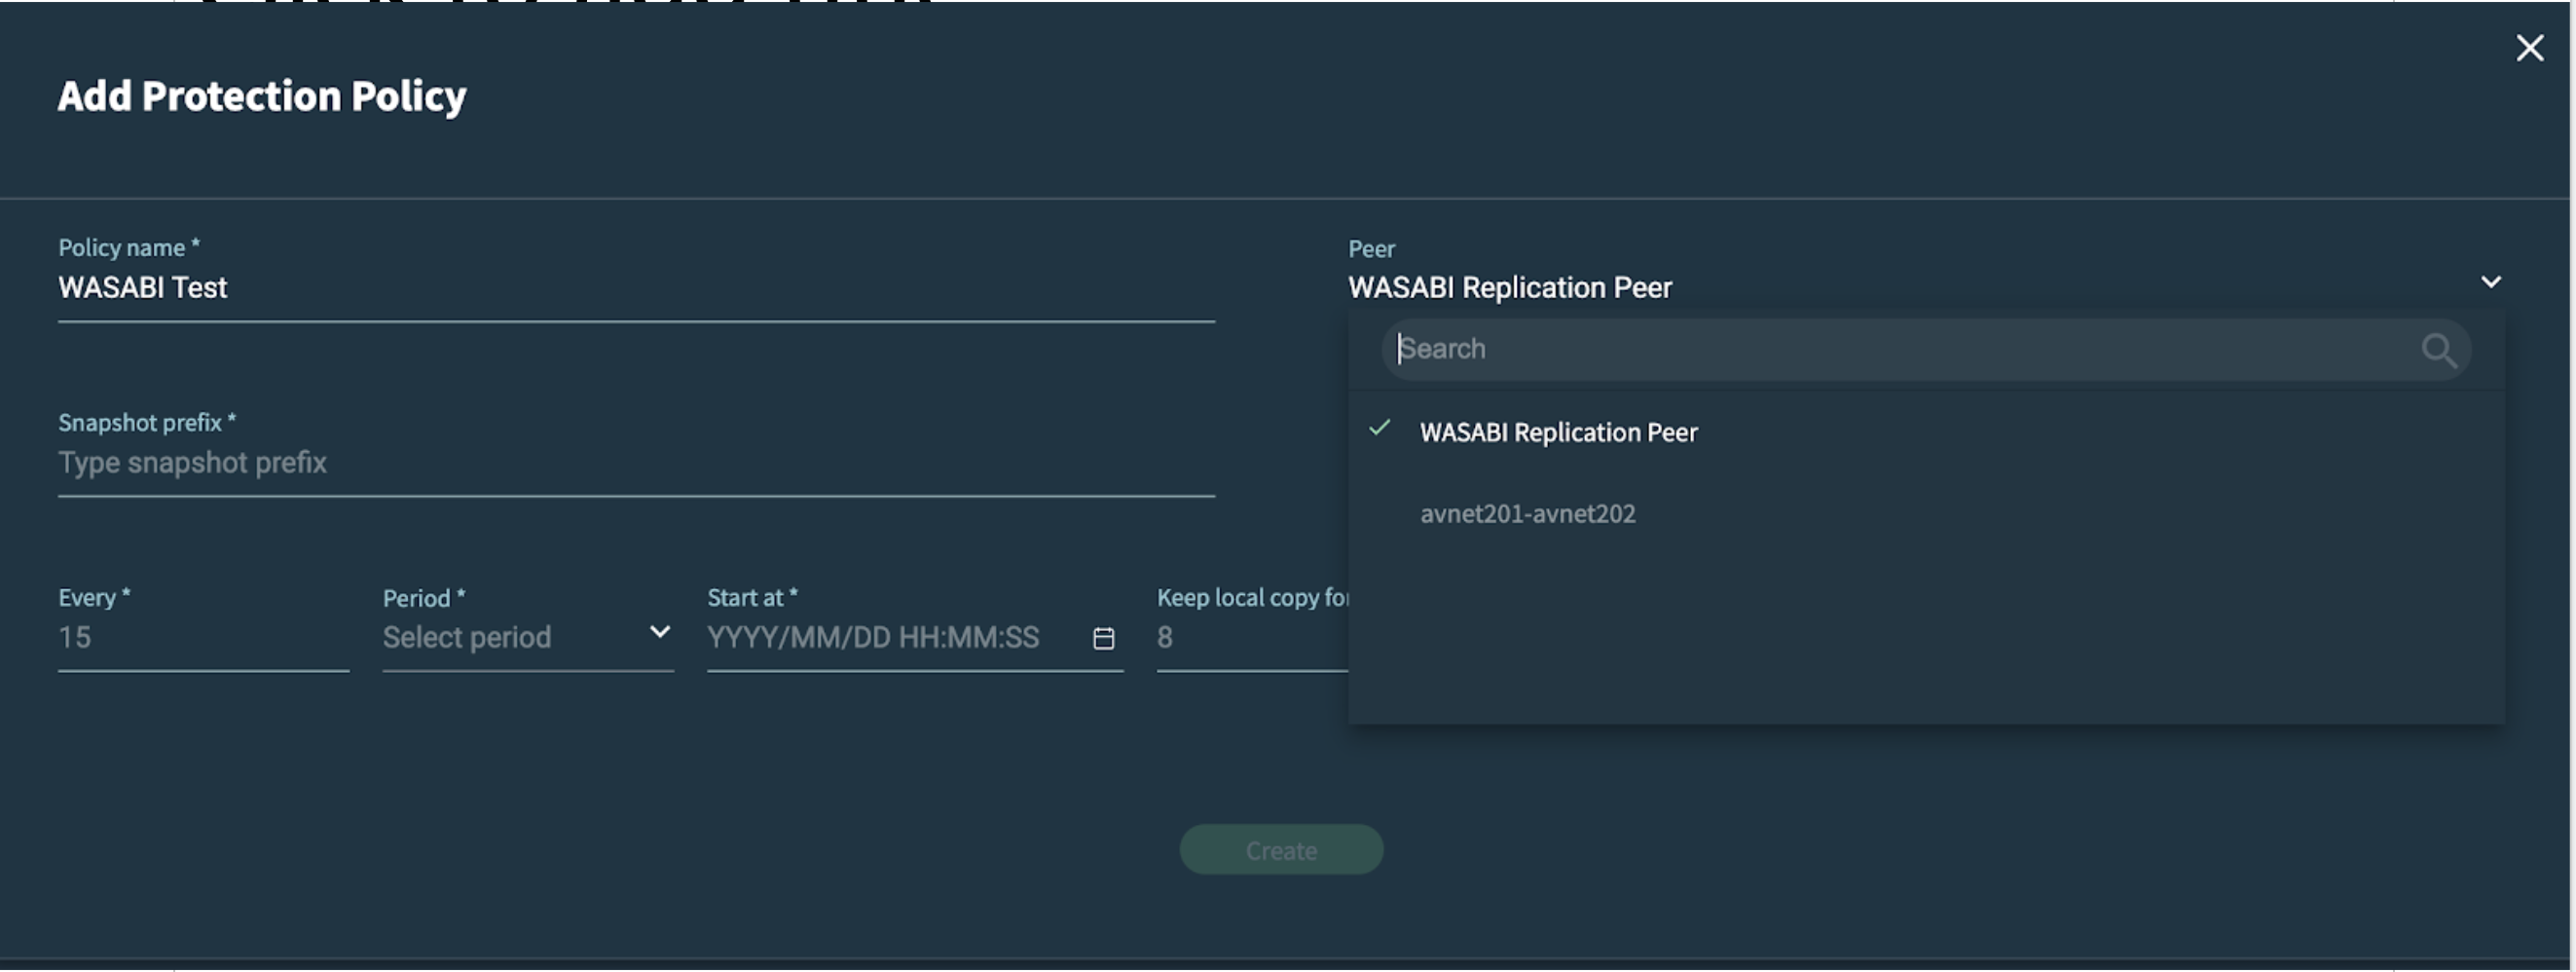Click the Snapshot prefix label

(x=147, y=423)
